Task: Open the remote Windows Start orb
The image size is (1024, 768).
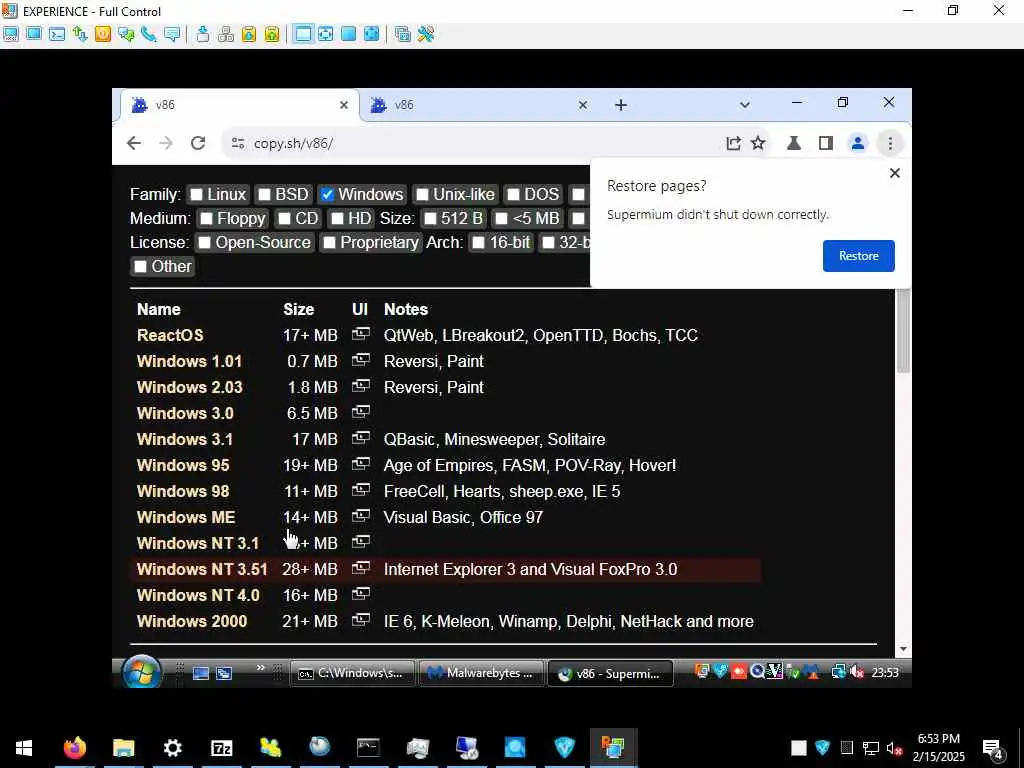Action: (x=142, y=672)
